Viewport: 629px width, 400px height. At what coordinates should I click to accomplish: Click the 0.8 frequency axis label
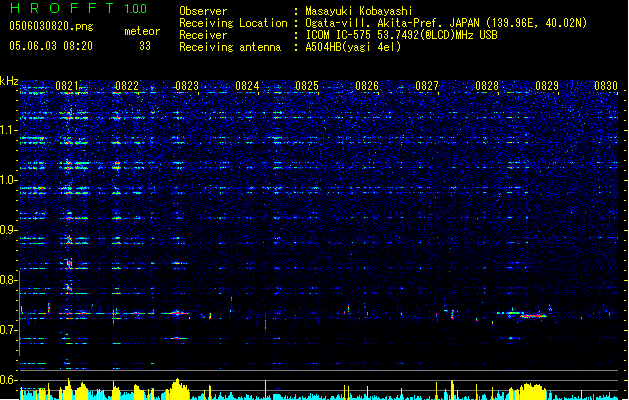[9, 280]
